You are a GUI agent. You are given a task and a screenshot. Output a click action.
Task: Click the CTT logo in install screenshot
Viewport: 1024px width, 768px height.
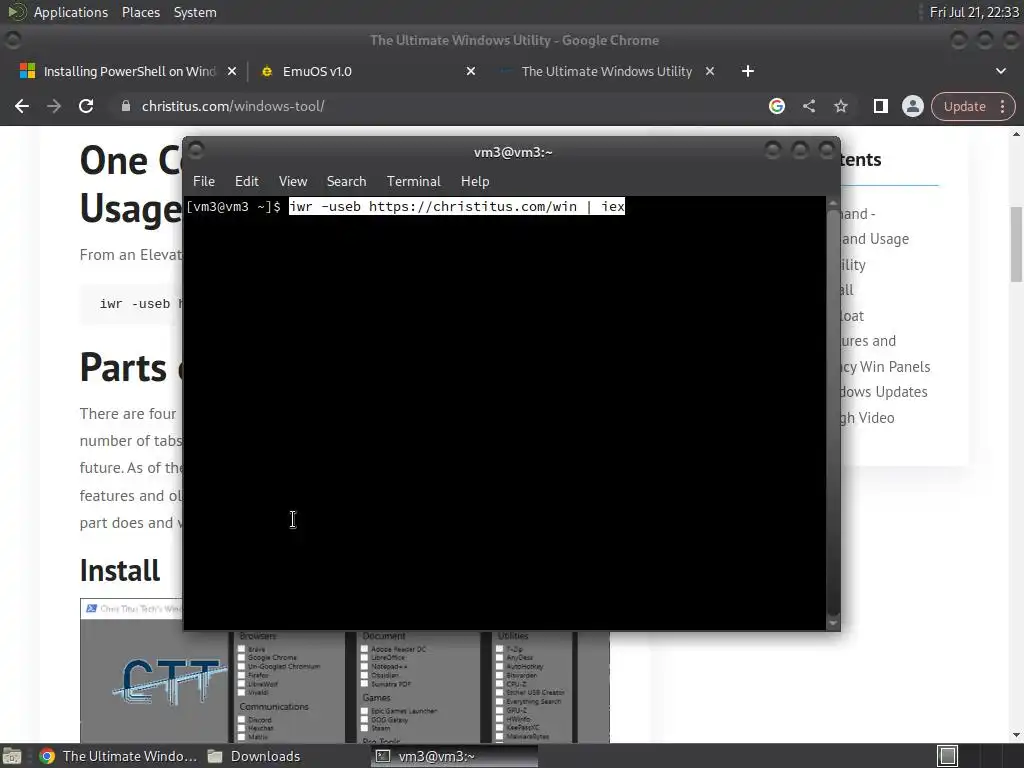pyautogui.click(x=170, y=682)
